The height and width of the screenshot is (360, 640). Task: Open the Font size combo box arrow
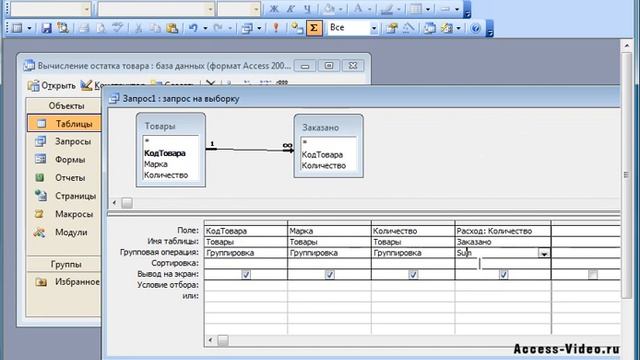pos(256,9)
